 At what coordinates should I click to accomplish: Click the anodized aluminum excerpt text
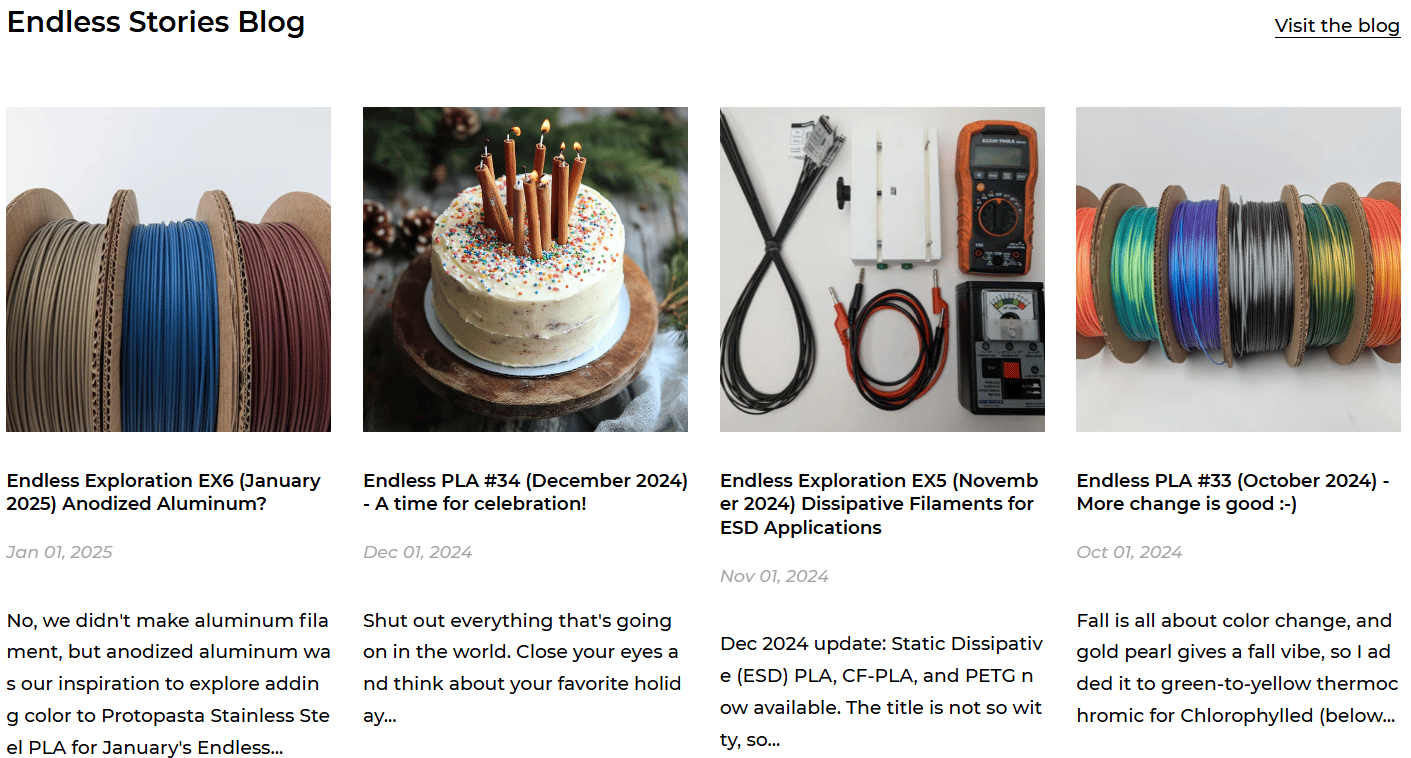(x=168, y=684)
